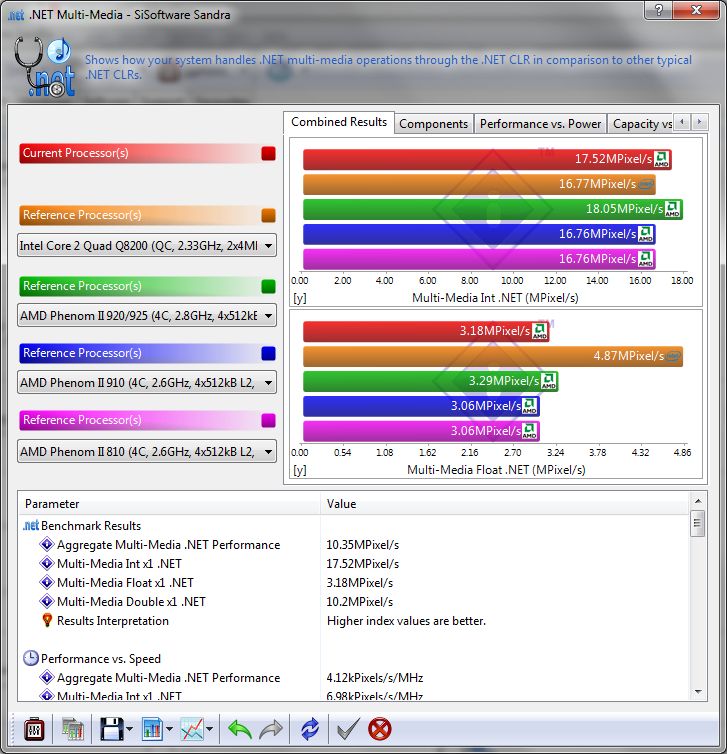
Task: Click the .NET stethoscope logo icon
Action: pos(44,66)
